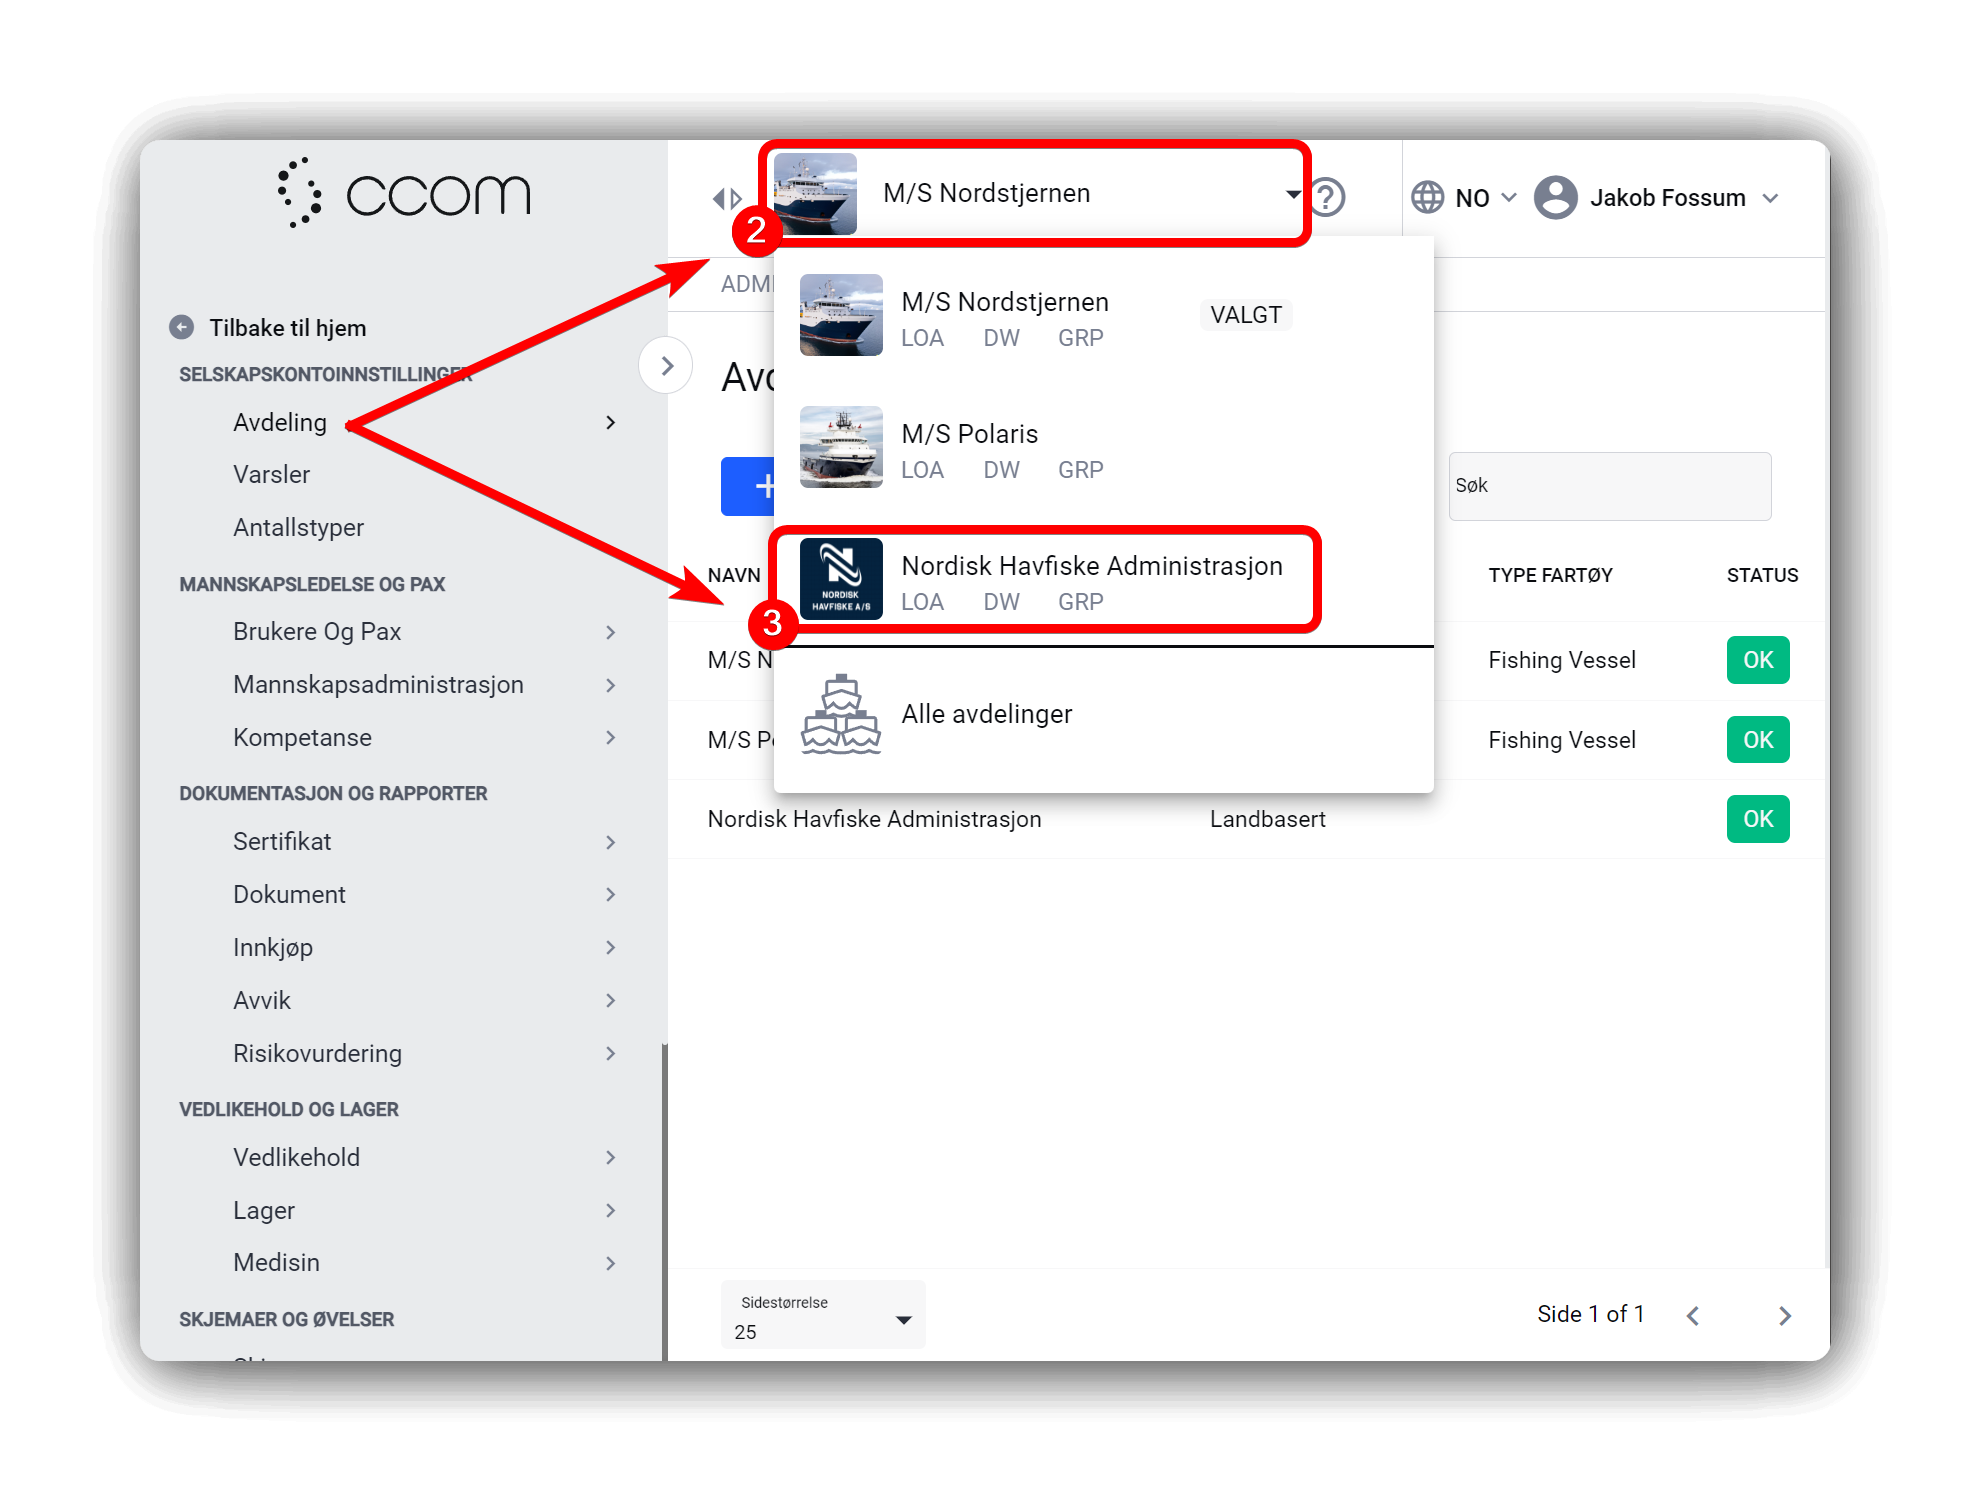Click the Side 1 of 1 pagination text

pos(1590,1314)
